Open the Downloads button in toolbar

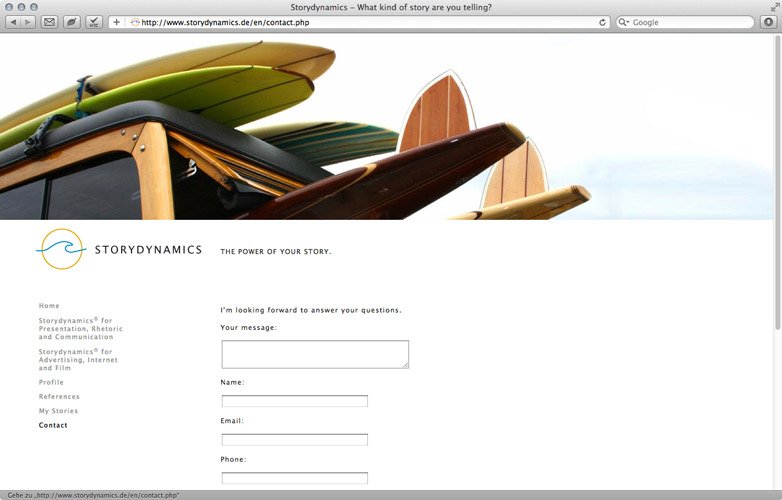point(769,22)
